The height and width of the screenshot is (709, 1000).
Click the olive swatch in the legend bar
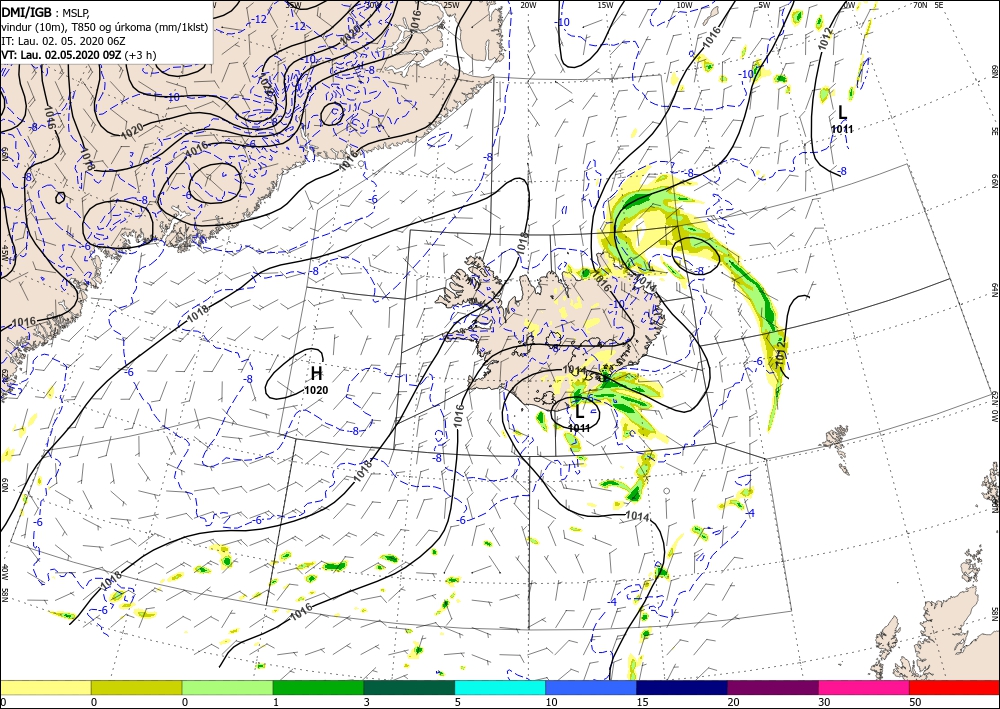pyautogui.click(x=136, y=687)
